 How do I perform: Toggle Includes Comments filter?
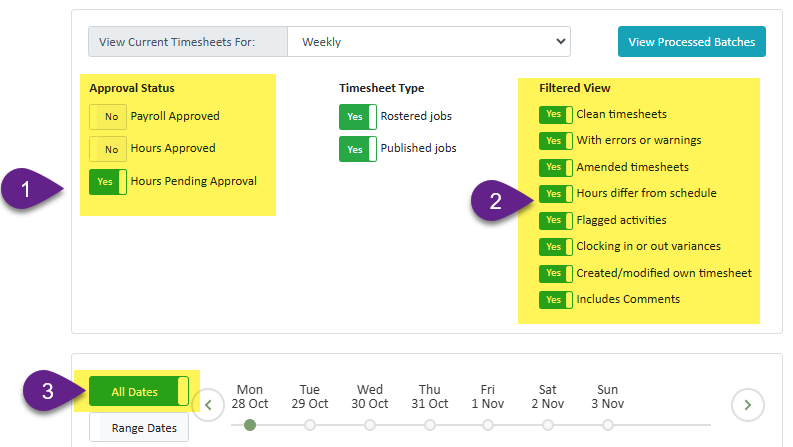556,300
